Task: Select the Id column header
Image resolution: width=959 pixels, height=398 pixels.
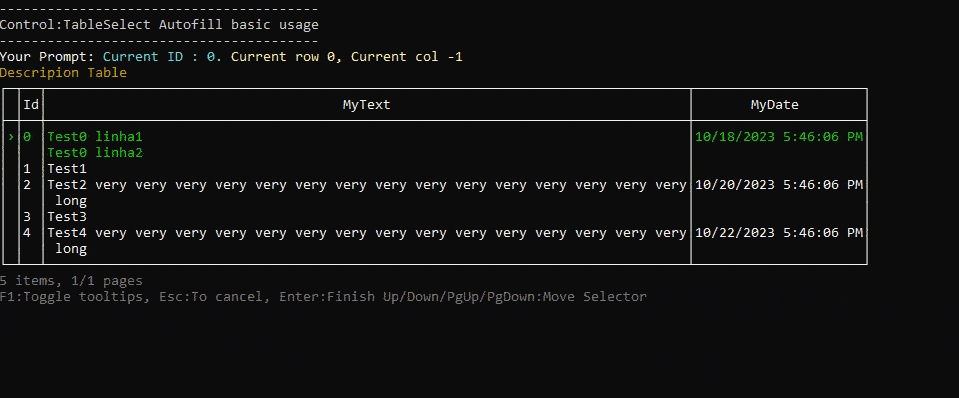Action: coord(31,105)
